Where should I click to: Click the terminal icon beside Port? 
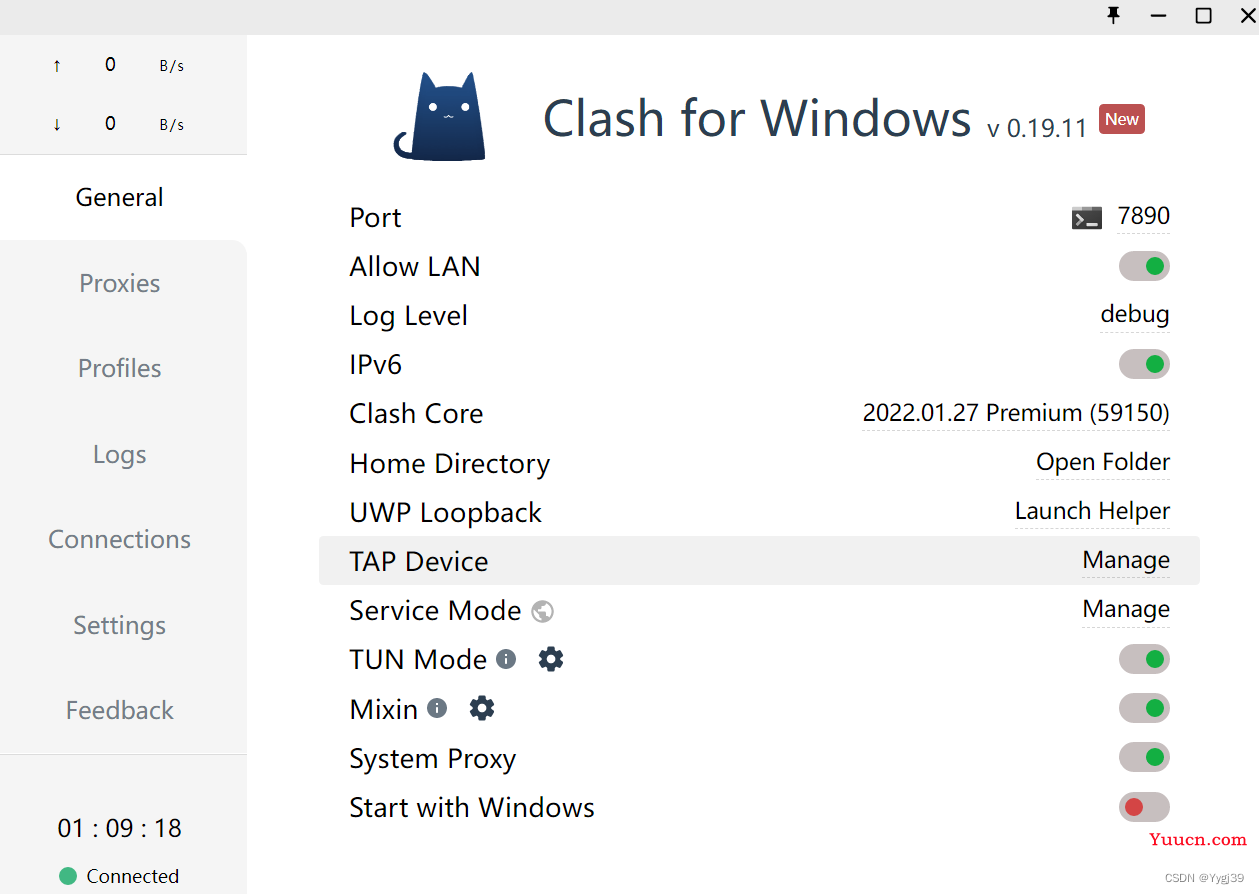click(1087, 217)
